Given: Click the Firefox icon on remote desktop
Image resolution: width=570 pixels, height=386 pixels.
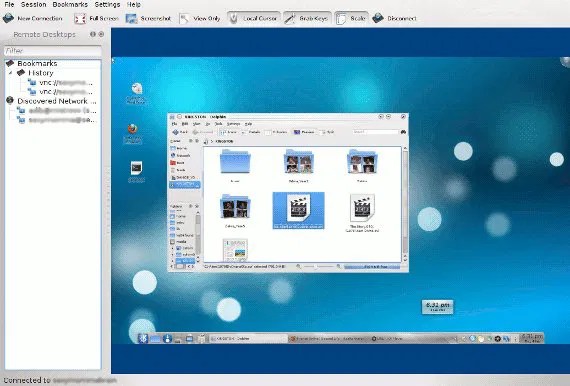Looking at the screenshot, I should pyautogui.click(x=133, y=133).
